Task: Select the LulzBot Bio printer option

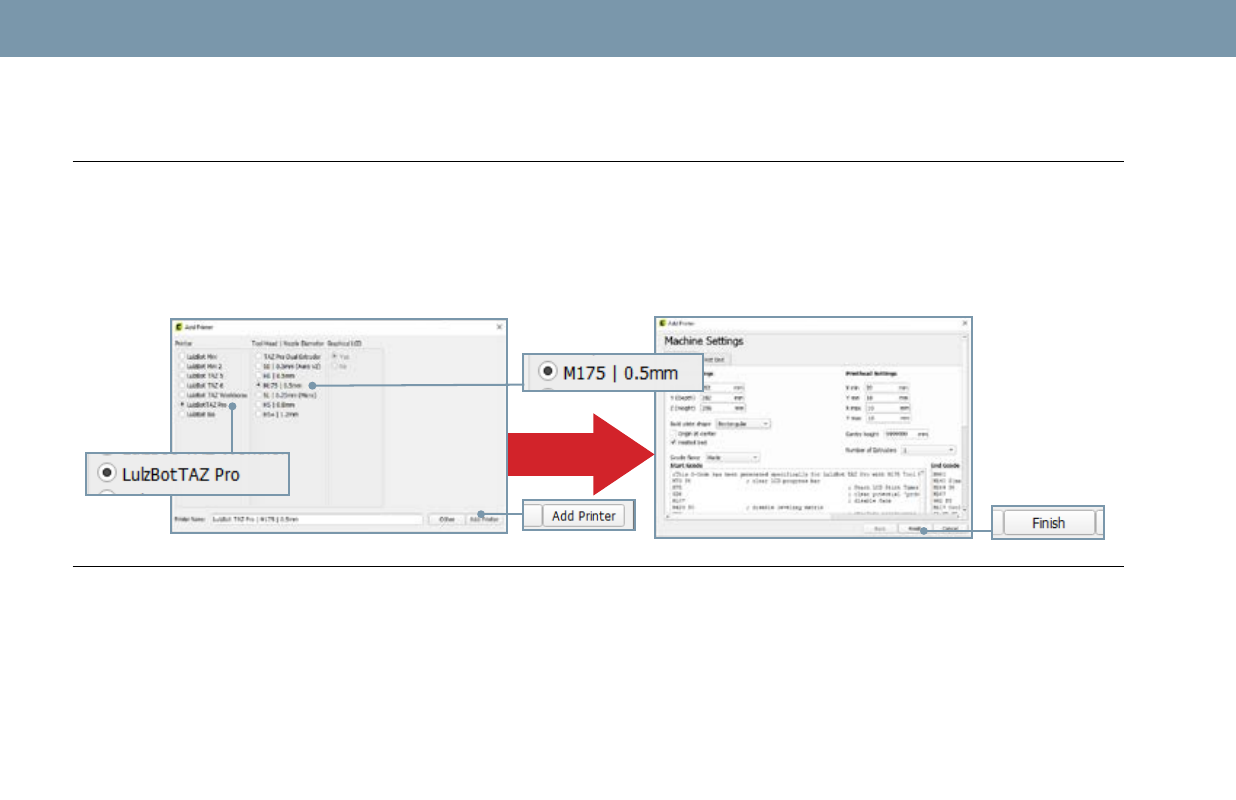Action: coord(183,414)
